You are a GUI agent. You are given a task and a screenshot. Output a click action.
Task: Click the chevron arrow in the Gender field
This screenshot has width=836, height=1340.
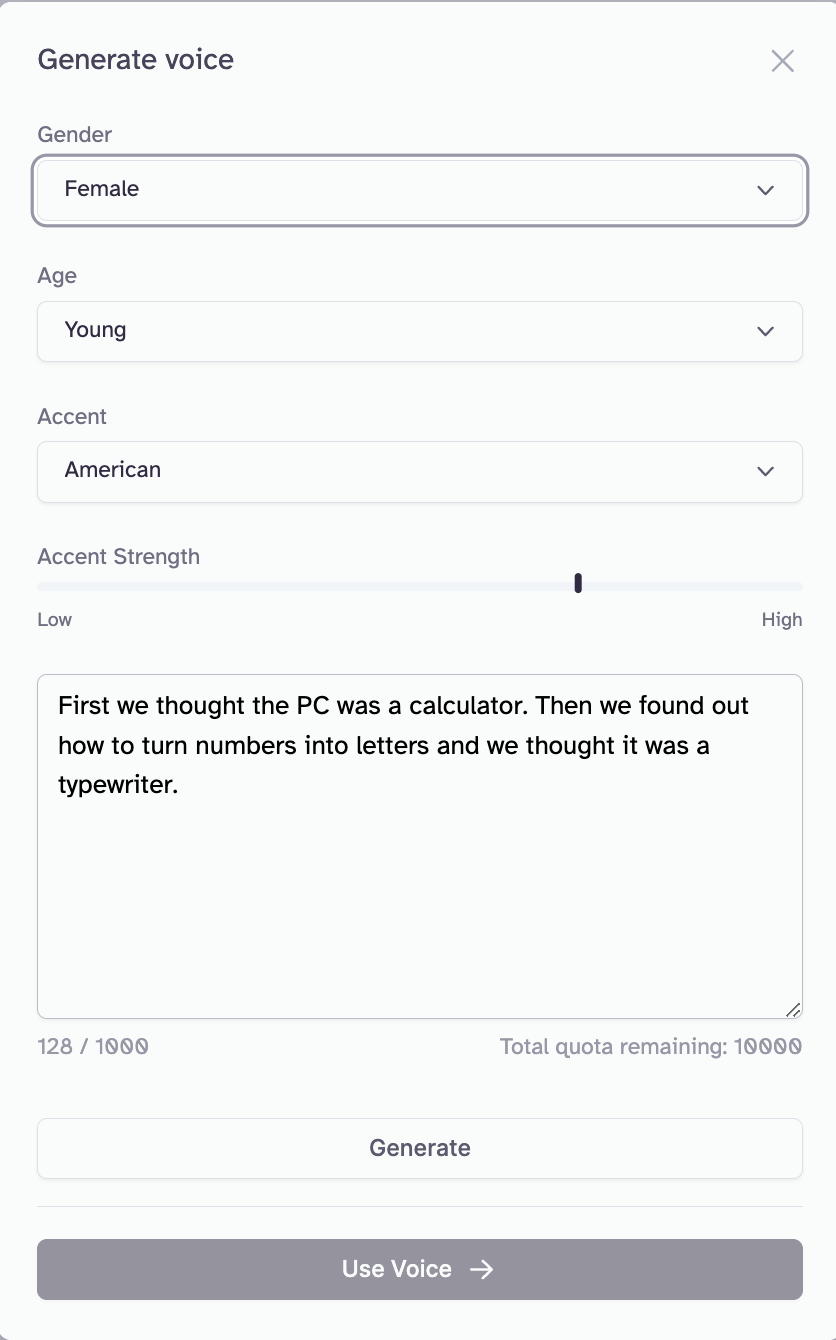pyautogui.click(x=766, y=190)
